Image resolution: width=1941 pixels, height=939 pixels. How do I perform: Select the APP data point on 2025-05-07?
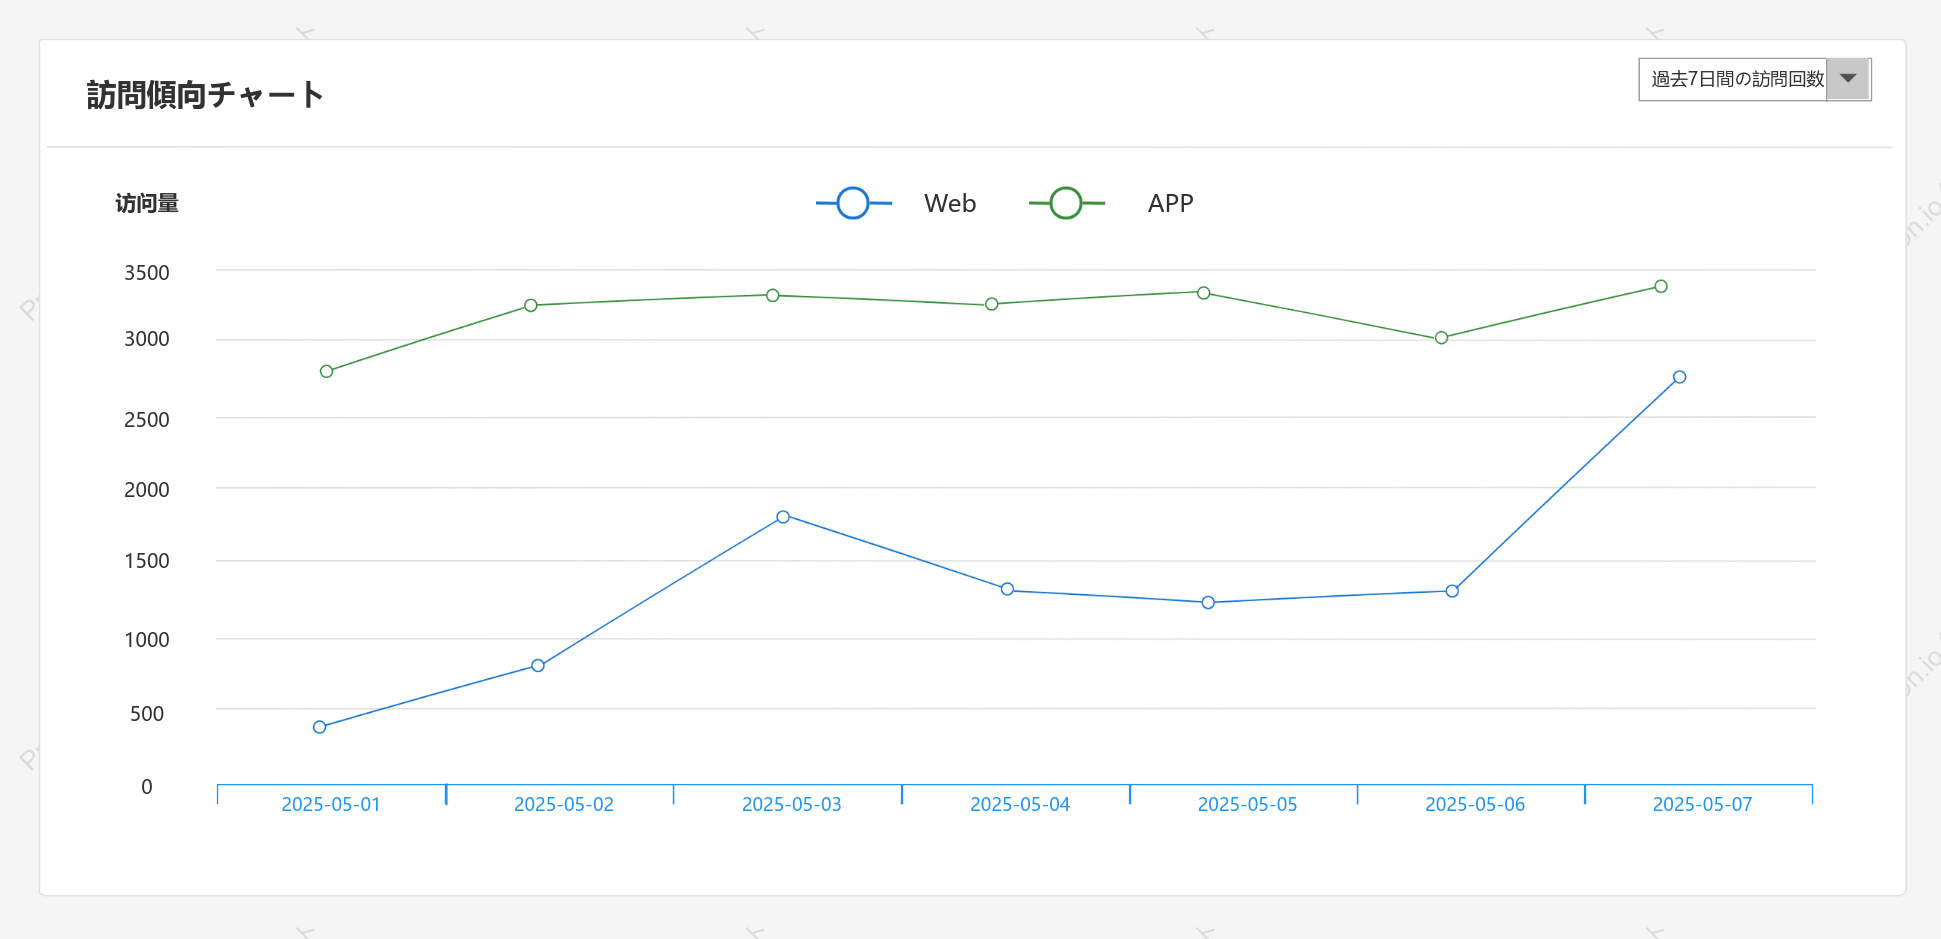click(1661, 286)
